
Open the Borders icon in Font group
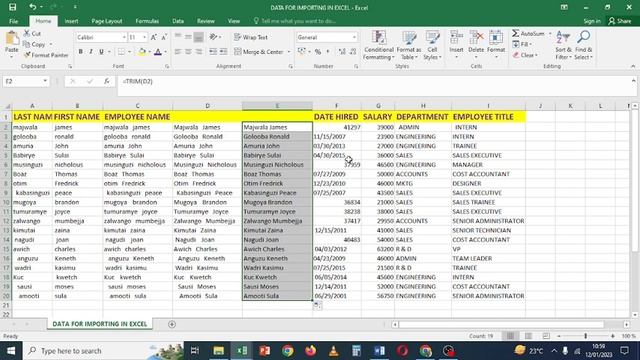(122, 52)
